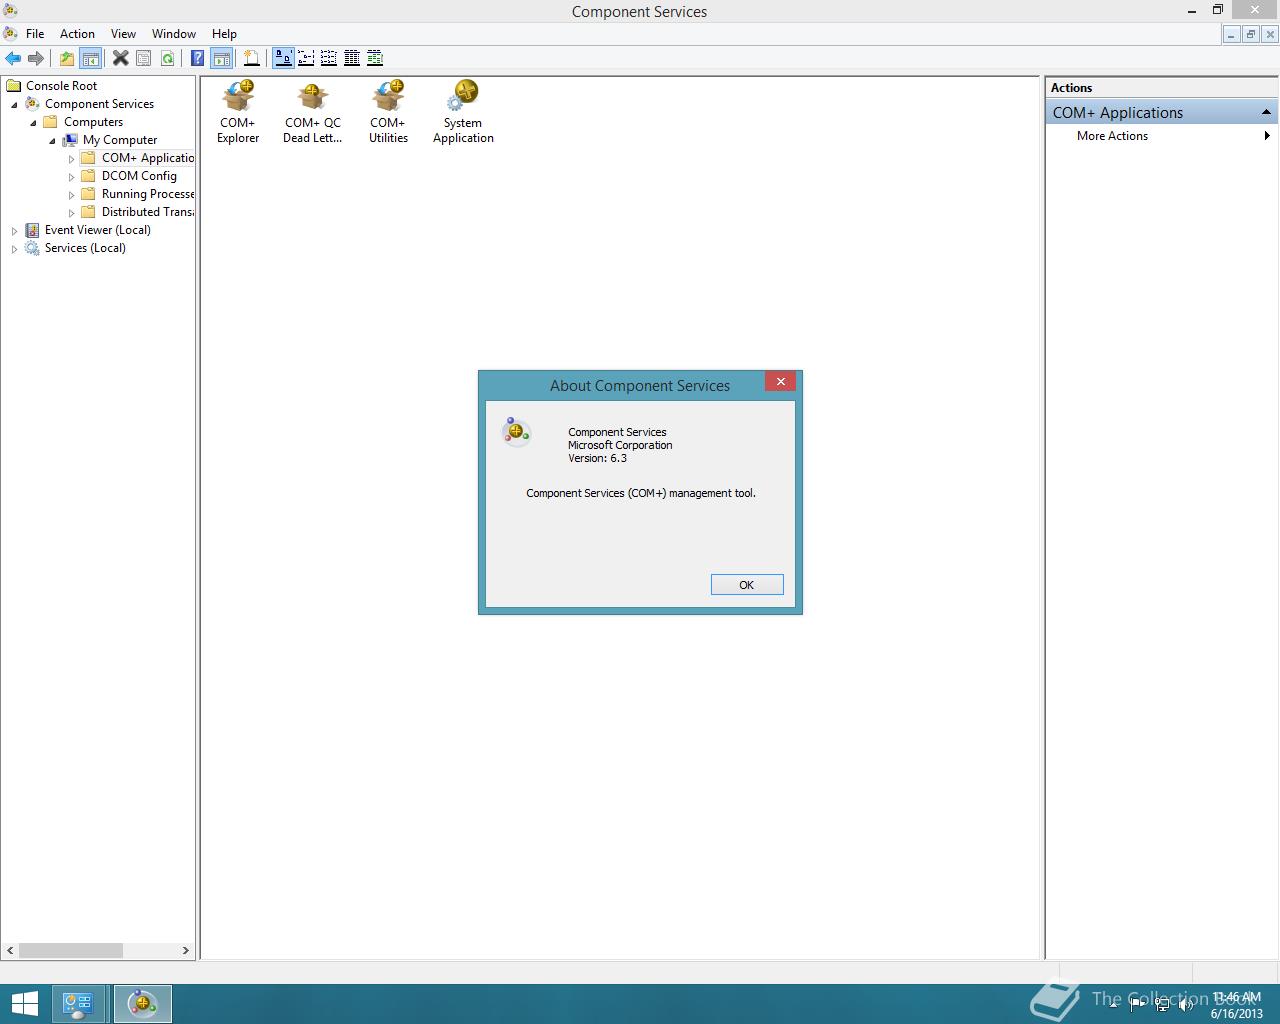1280x1024 pixels.
Task: Select the COM+ Explorer application icon
Action: tap(238, 113)
